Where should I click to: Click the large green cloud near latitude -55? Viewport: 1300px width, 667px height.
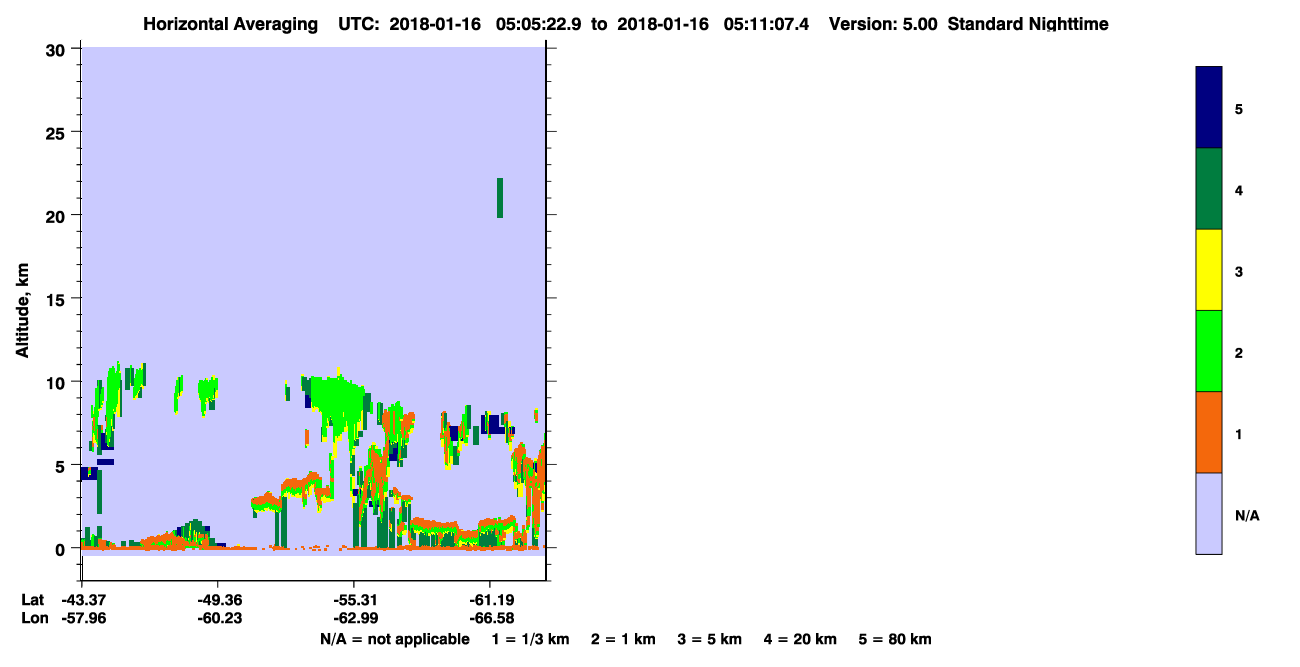tap(336, 402)
